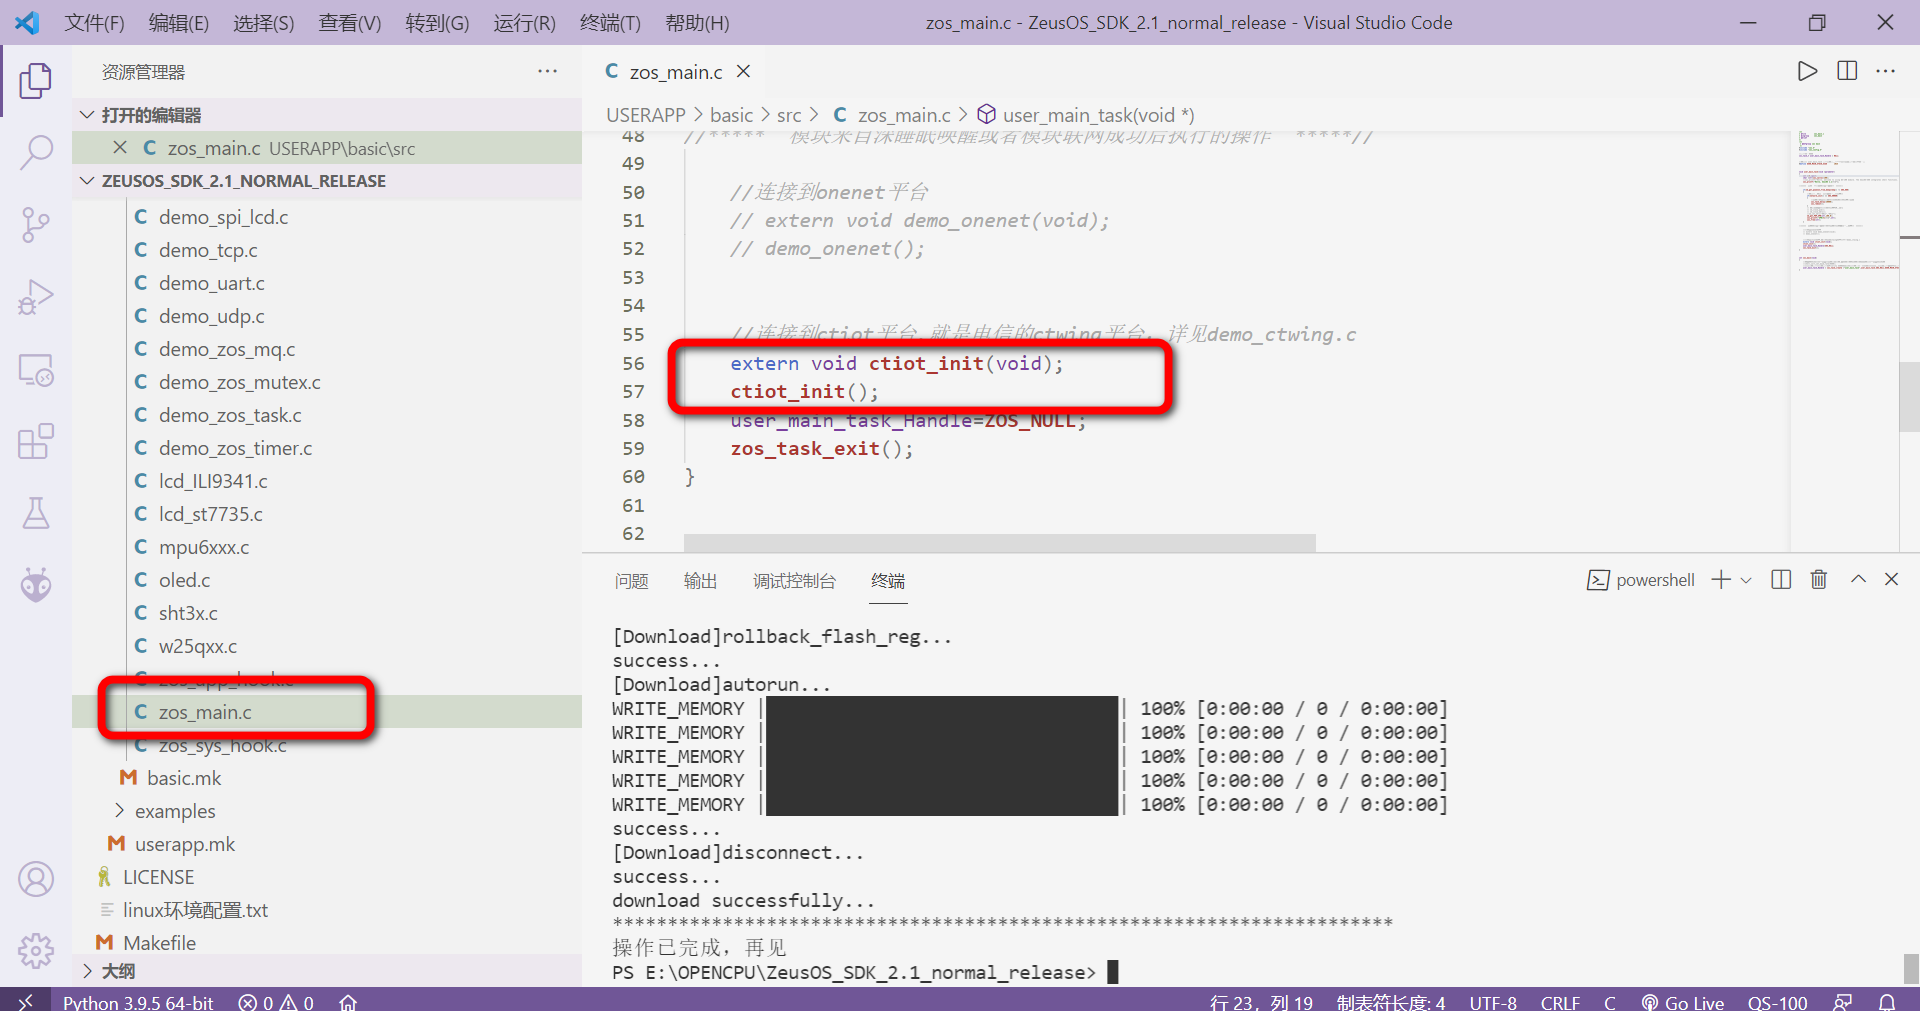Toggle the panel maximize chevron
This screenshot has height=1011, width=1920.
coord(1858,579)
